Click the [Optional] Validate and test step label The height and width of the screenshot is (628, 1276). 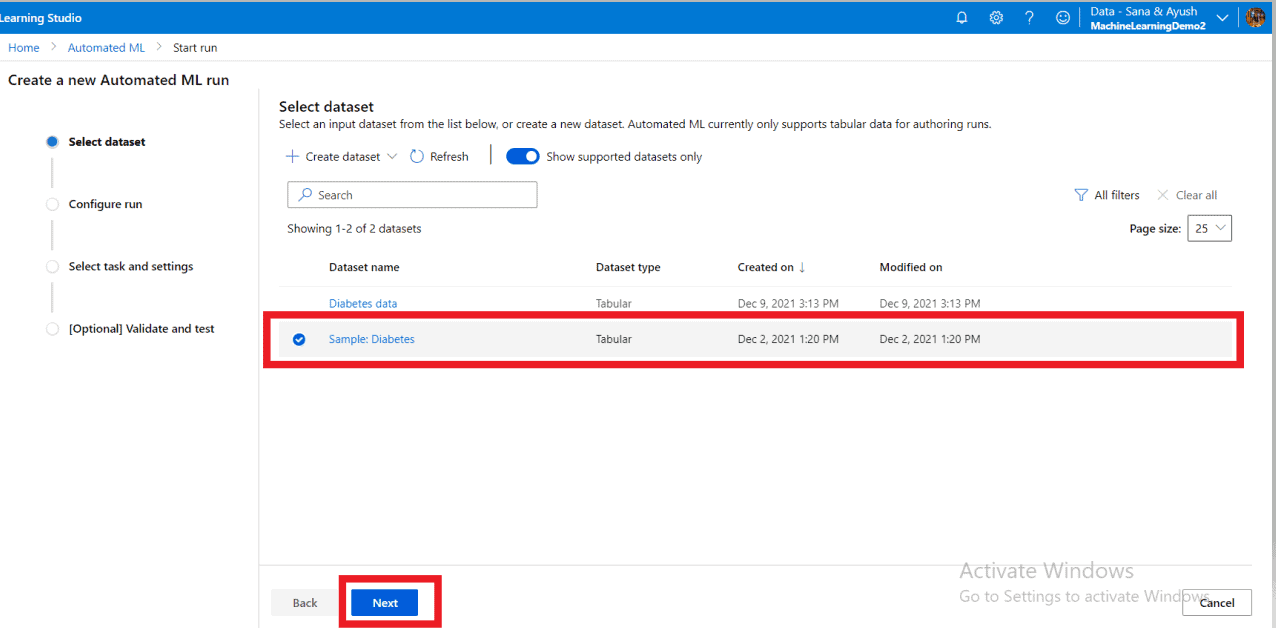pyautogui.click(x=142, y=329)
